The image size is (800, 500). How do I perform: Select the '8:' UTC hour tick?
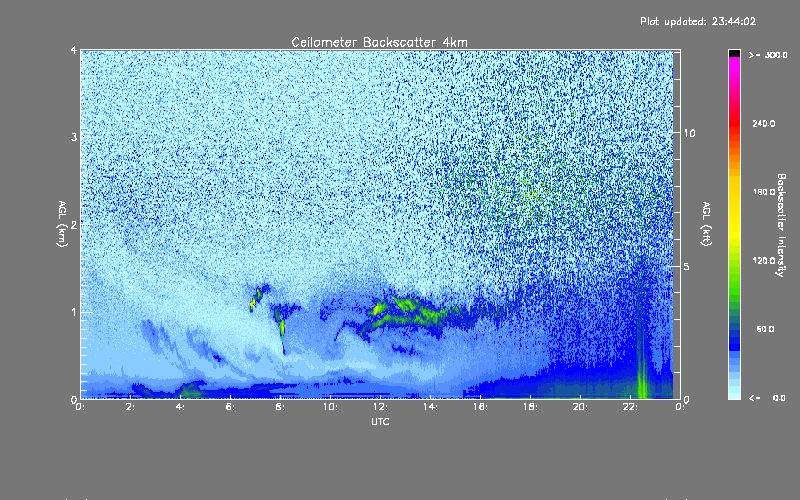click(x=281, y=407)
